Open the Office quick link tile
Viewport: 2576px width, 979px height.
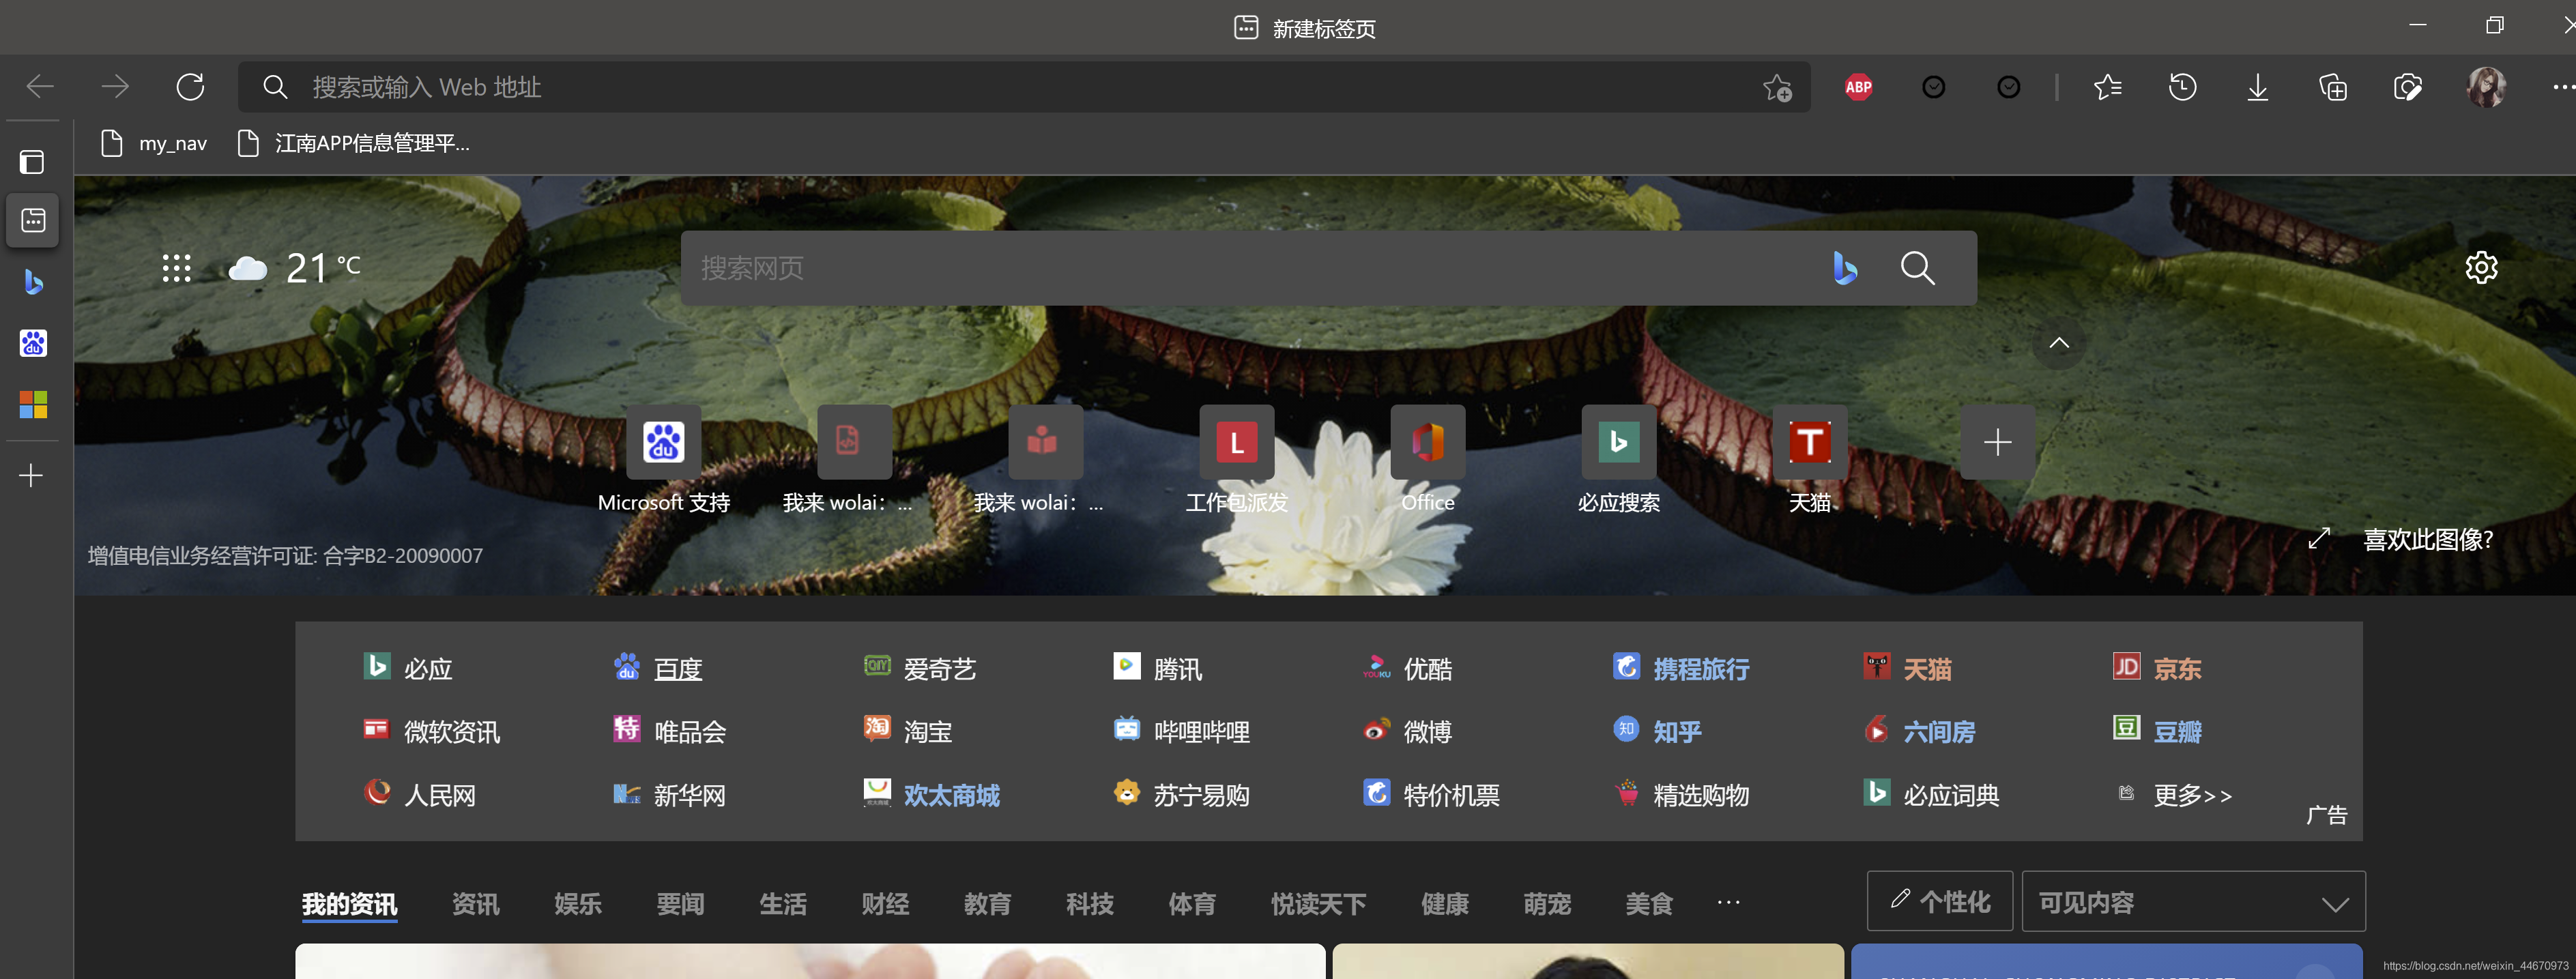point(1427,443)
